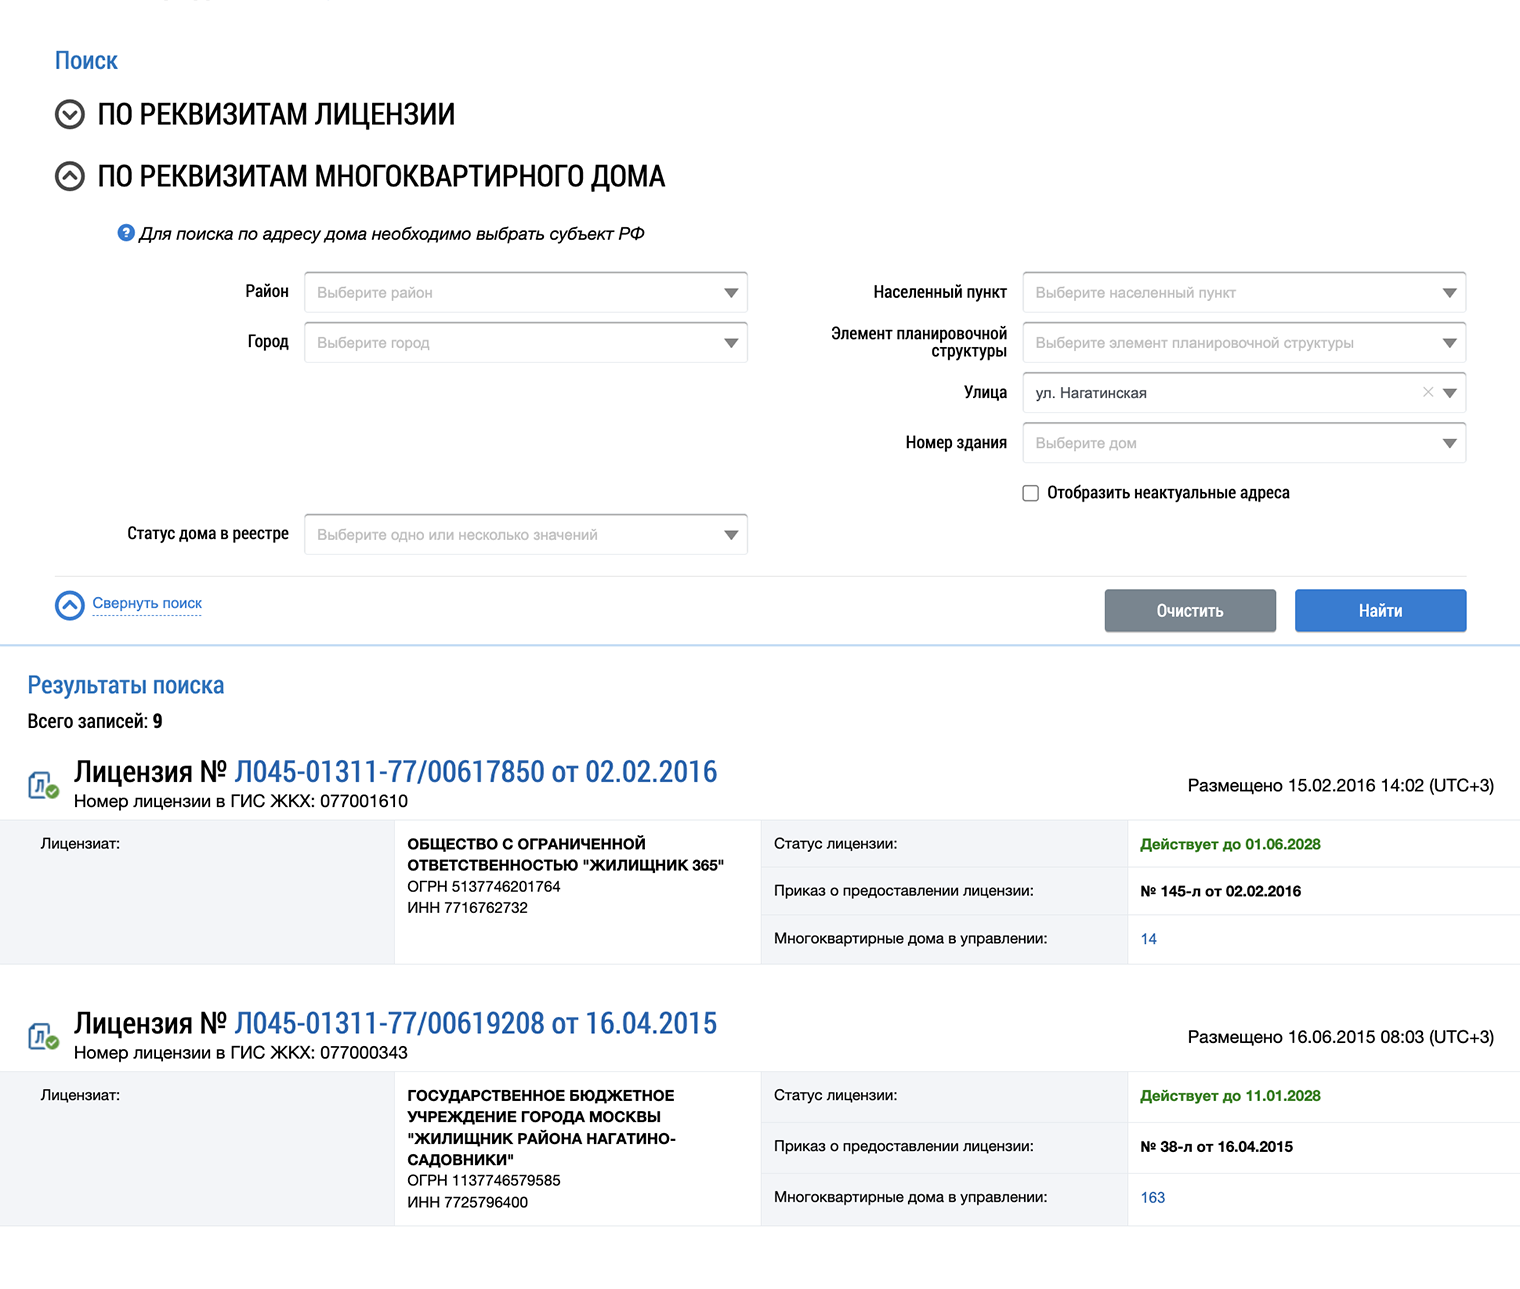Image resolution: width=1520 pixels, height=1289 pixels.
Task: Enable showing outdated addresses checkbox
Action: click(1031, 493)
